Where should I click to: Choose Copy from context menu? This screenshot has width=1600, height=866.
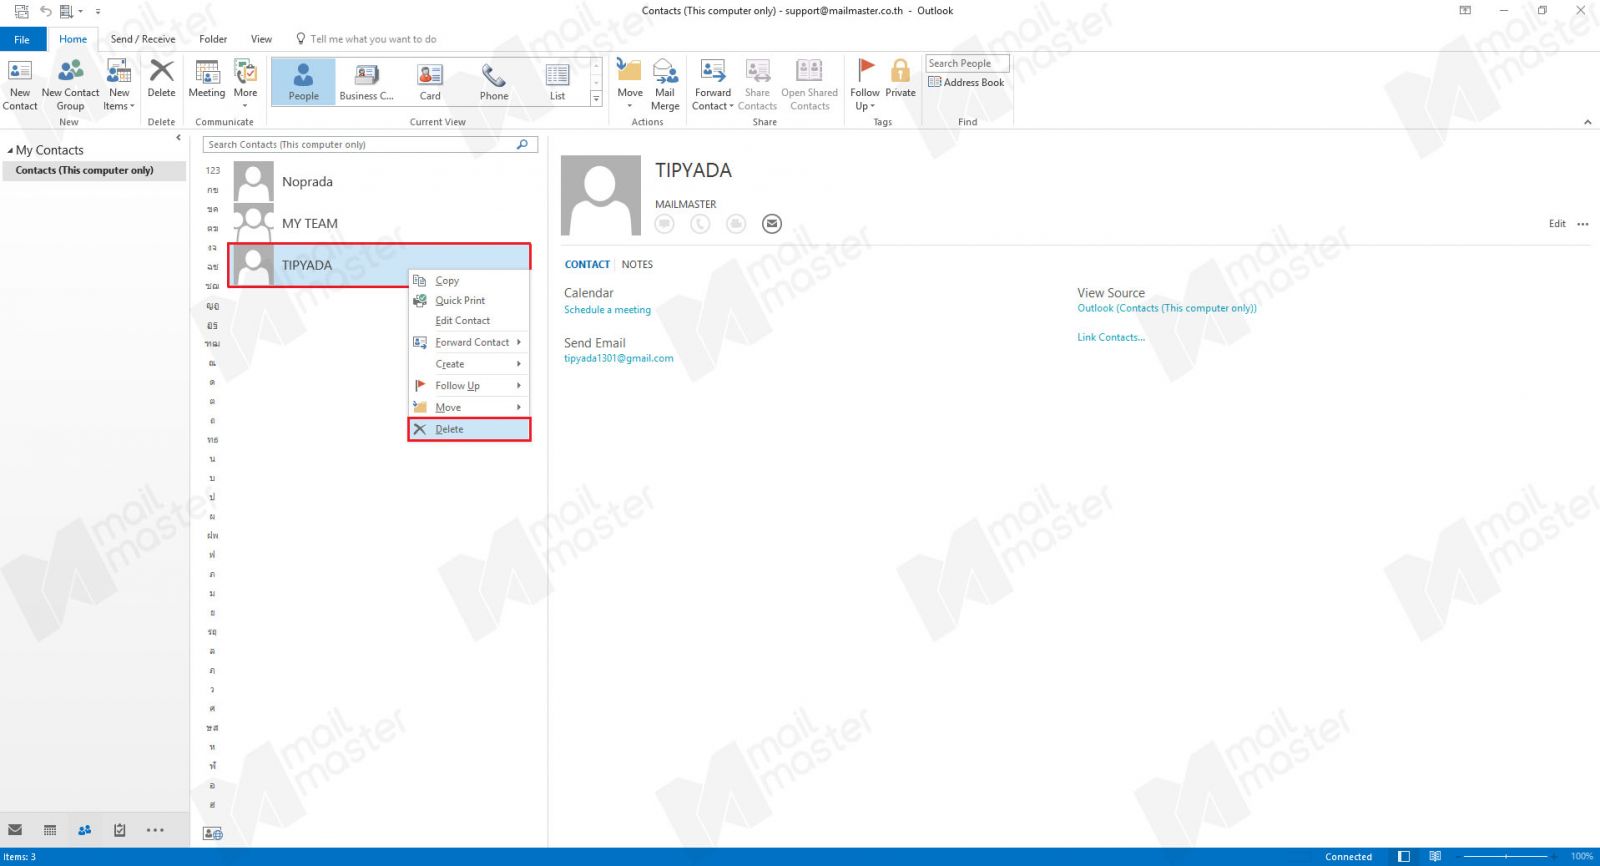coord(469,281)
